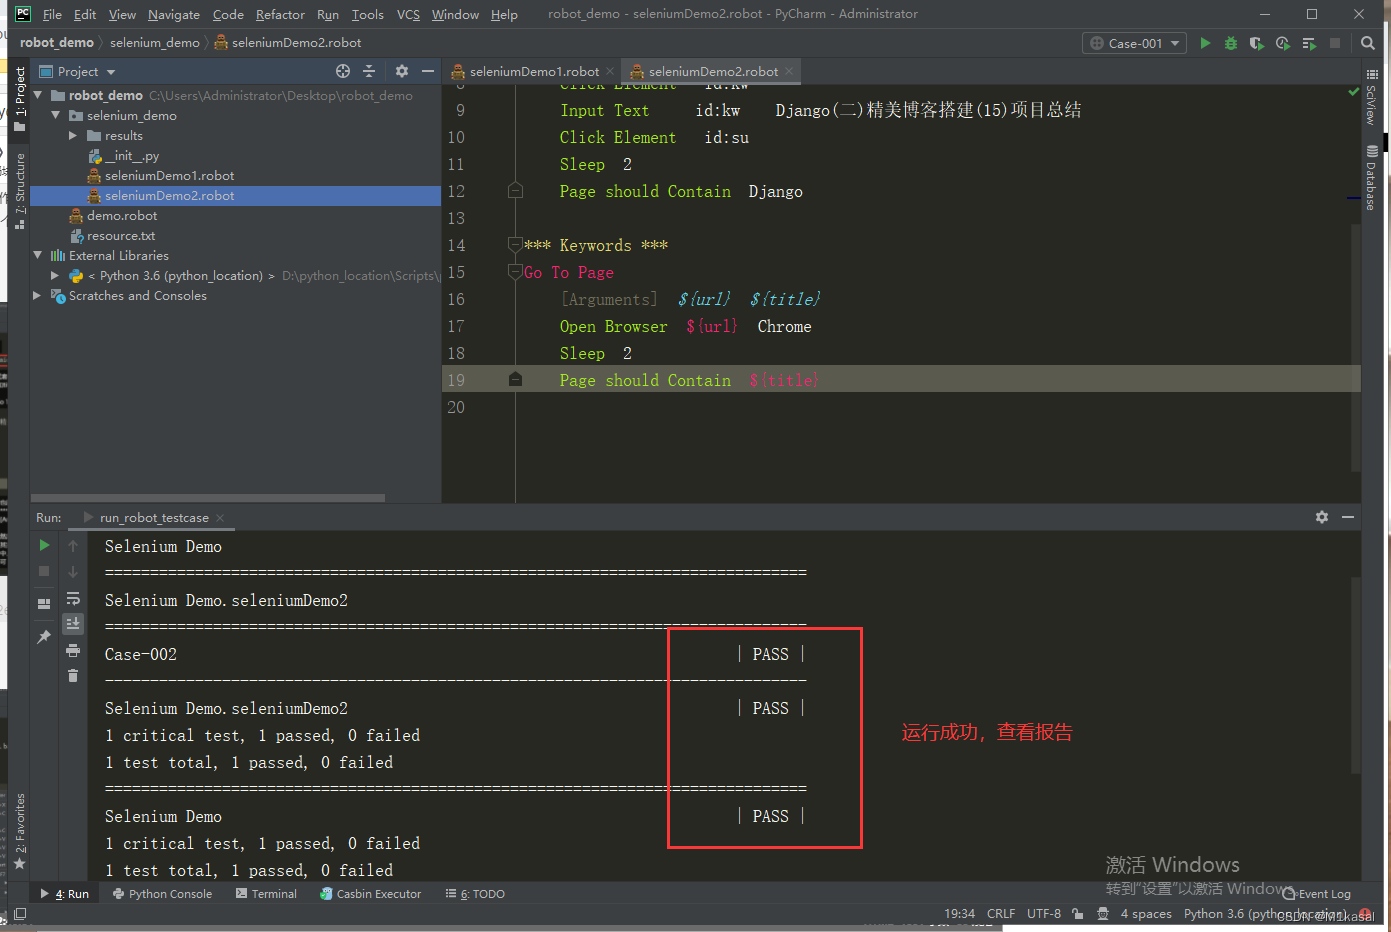Print the Run console output
The height and width of the screenshot is (932, 1391).
point(73,650)
